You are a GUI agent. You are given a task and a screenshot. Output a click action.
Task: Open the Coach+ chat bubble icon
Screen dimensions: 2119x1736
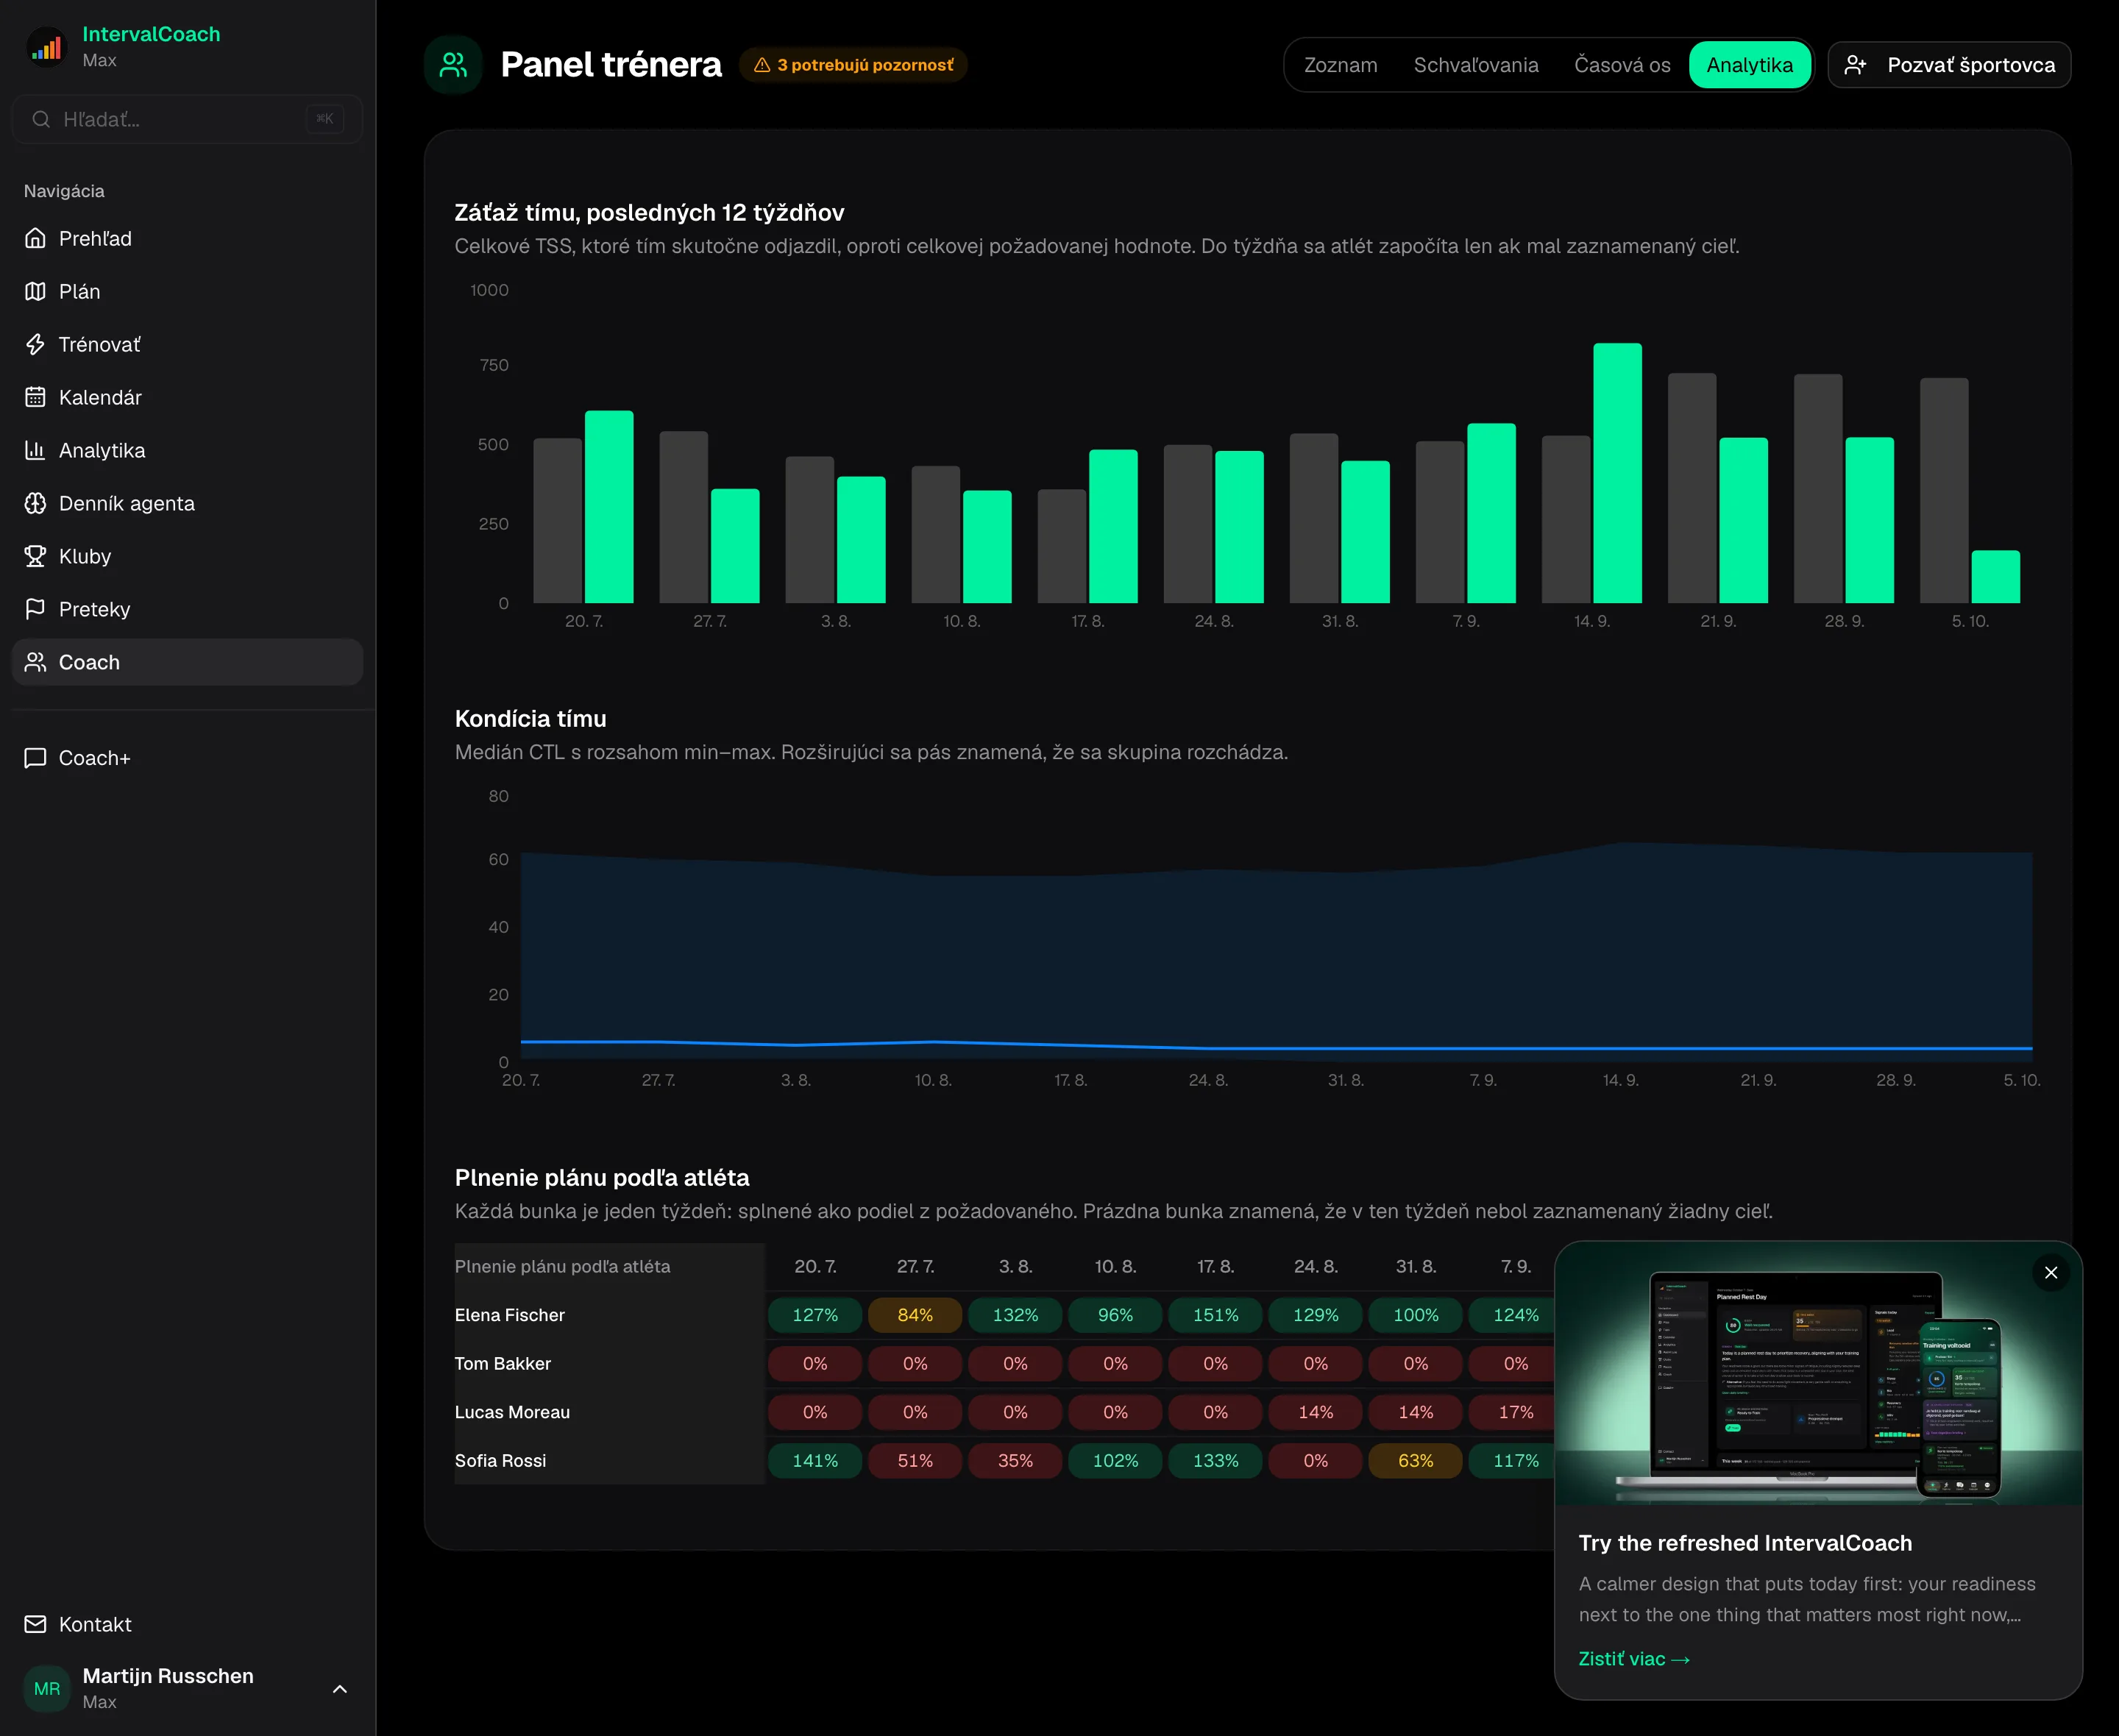[36, 758]
